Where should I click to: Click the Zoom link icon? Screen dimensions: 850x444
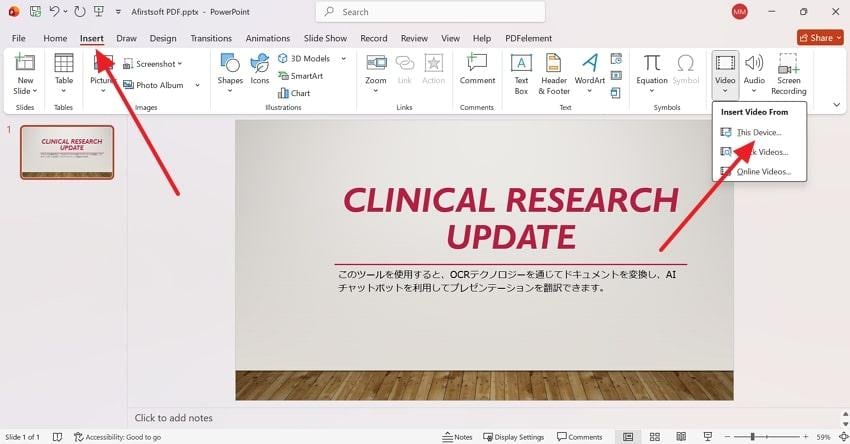376,63
